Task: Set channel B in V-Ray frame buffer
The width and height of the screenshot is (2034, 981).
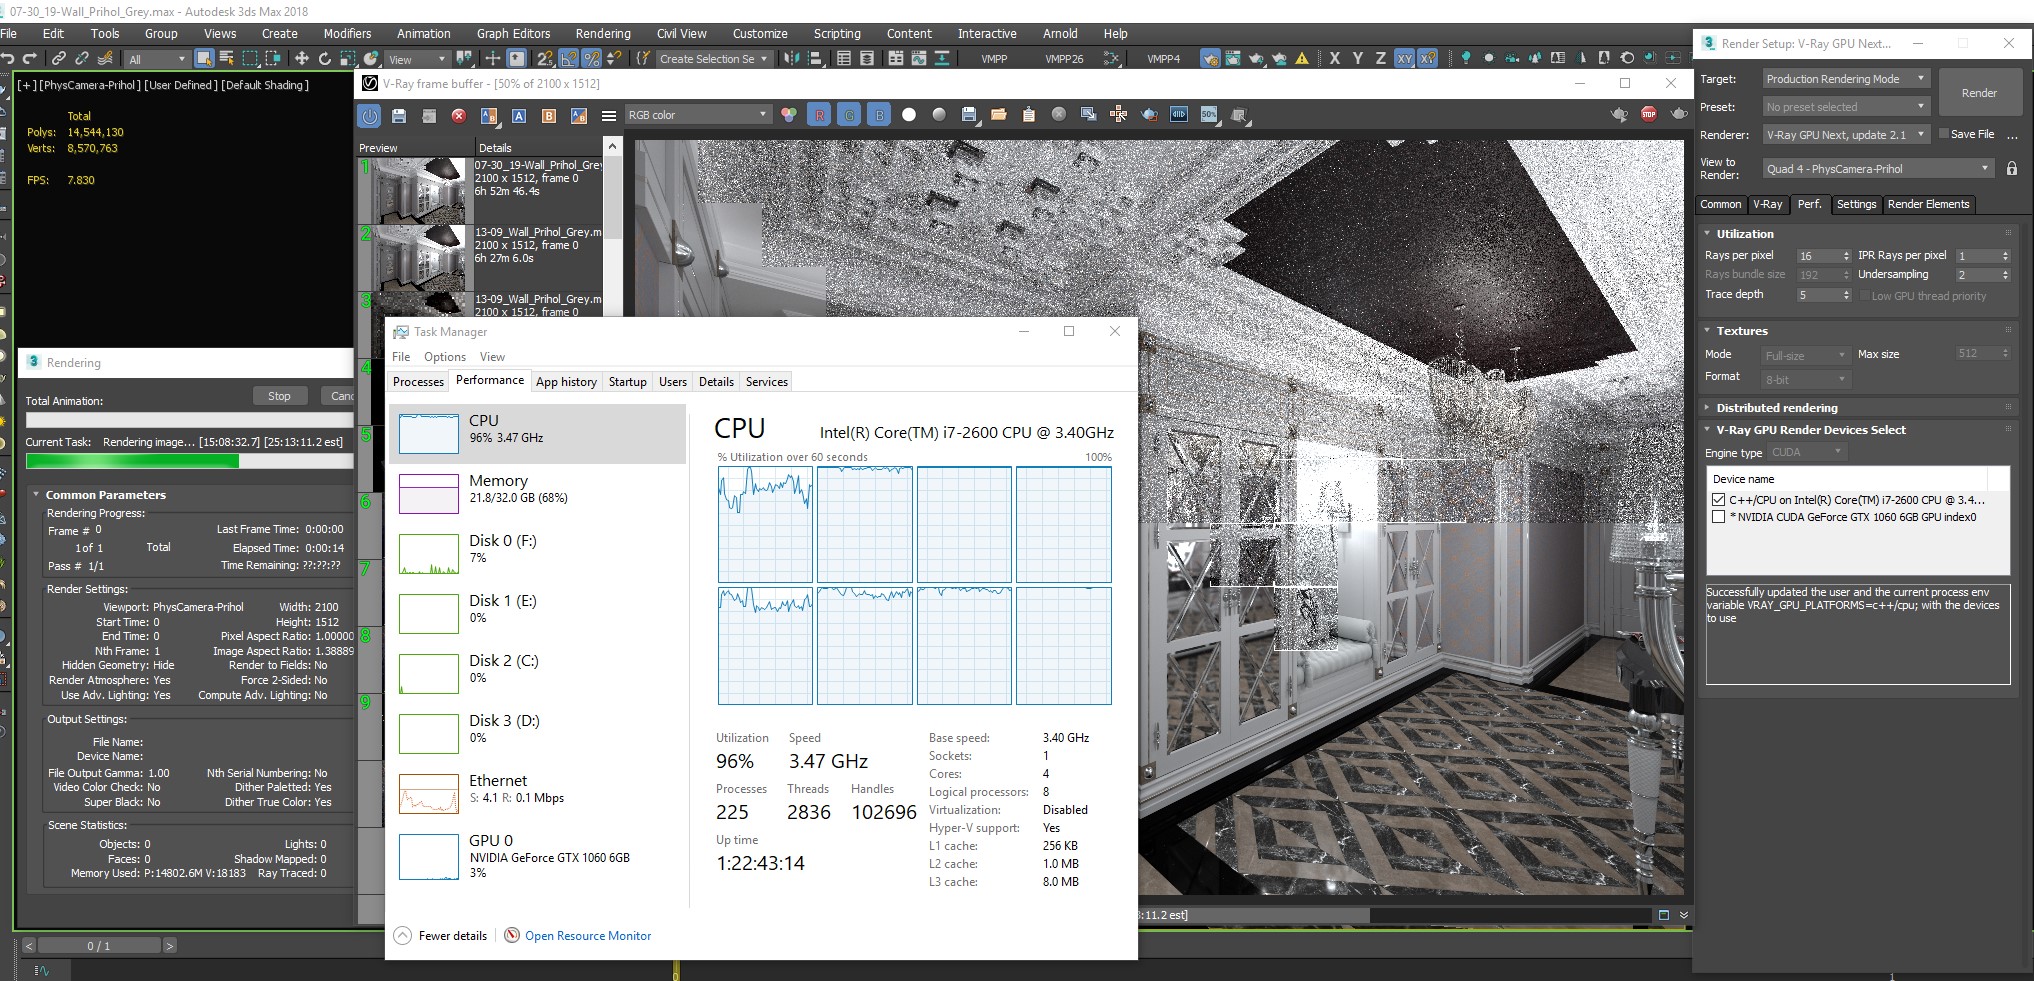Action: [549, 116]
